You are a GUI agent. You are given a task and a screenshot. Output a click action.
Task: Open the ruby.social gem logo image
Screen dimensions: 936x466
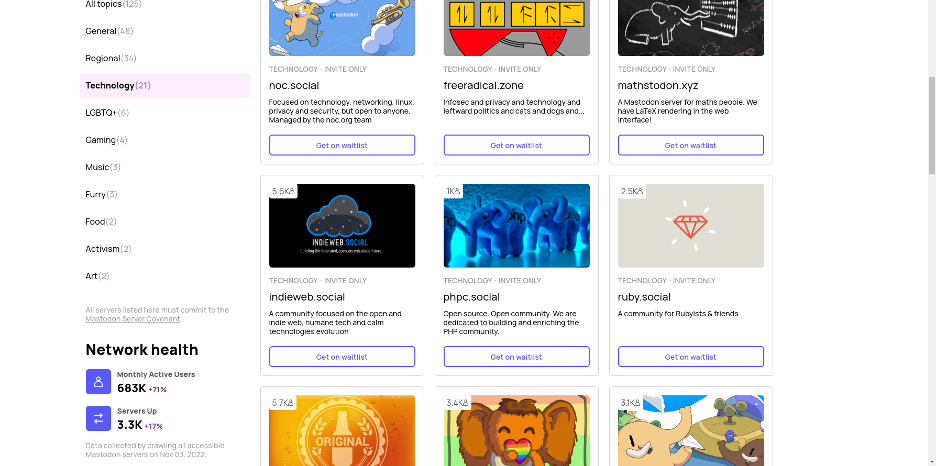click(x=691, y=226)
